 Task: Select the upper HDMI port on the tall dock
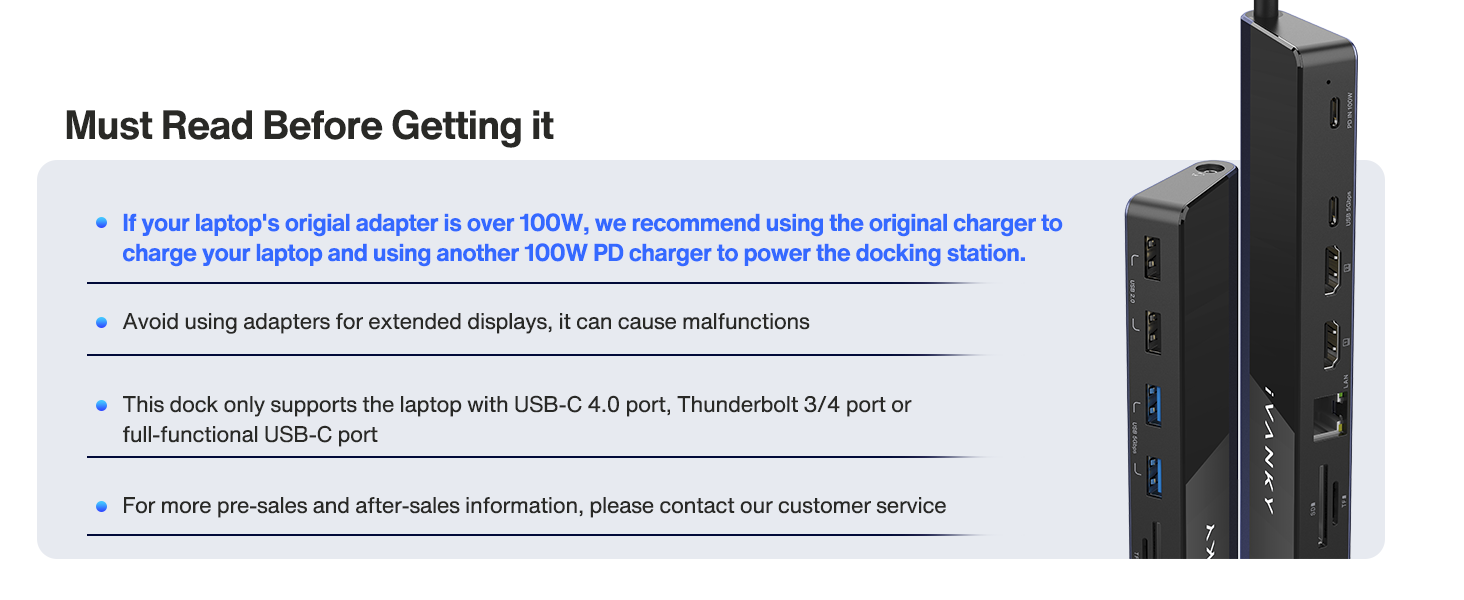[1332, 271]
